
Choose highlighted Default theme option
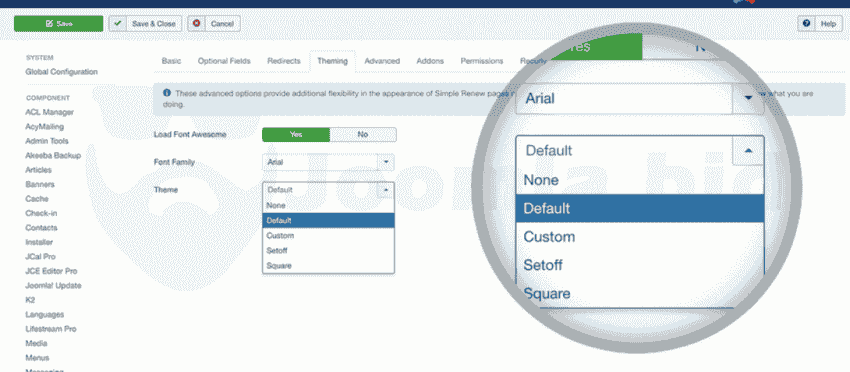click(328, 221)
